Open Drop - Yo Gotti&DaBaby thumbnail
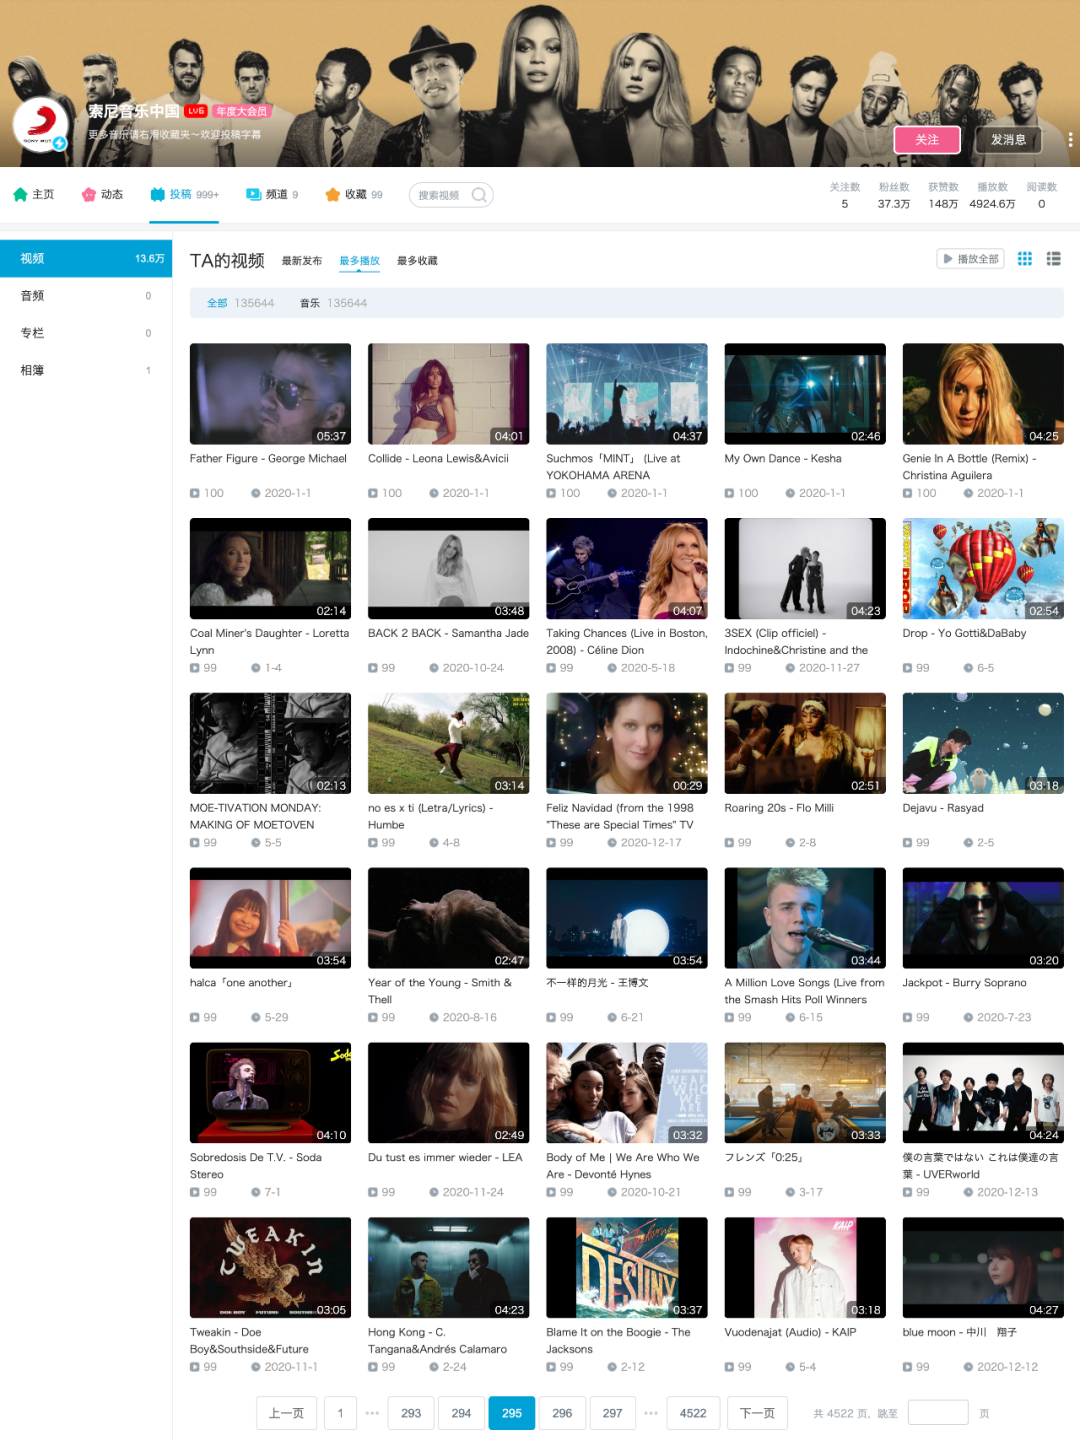 983,569
